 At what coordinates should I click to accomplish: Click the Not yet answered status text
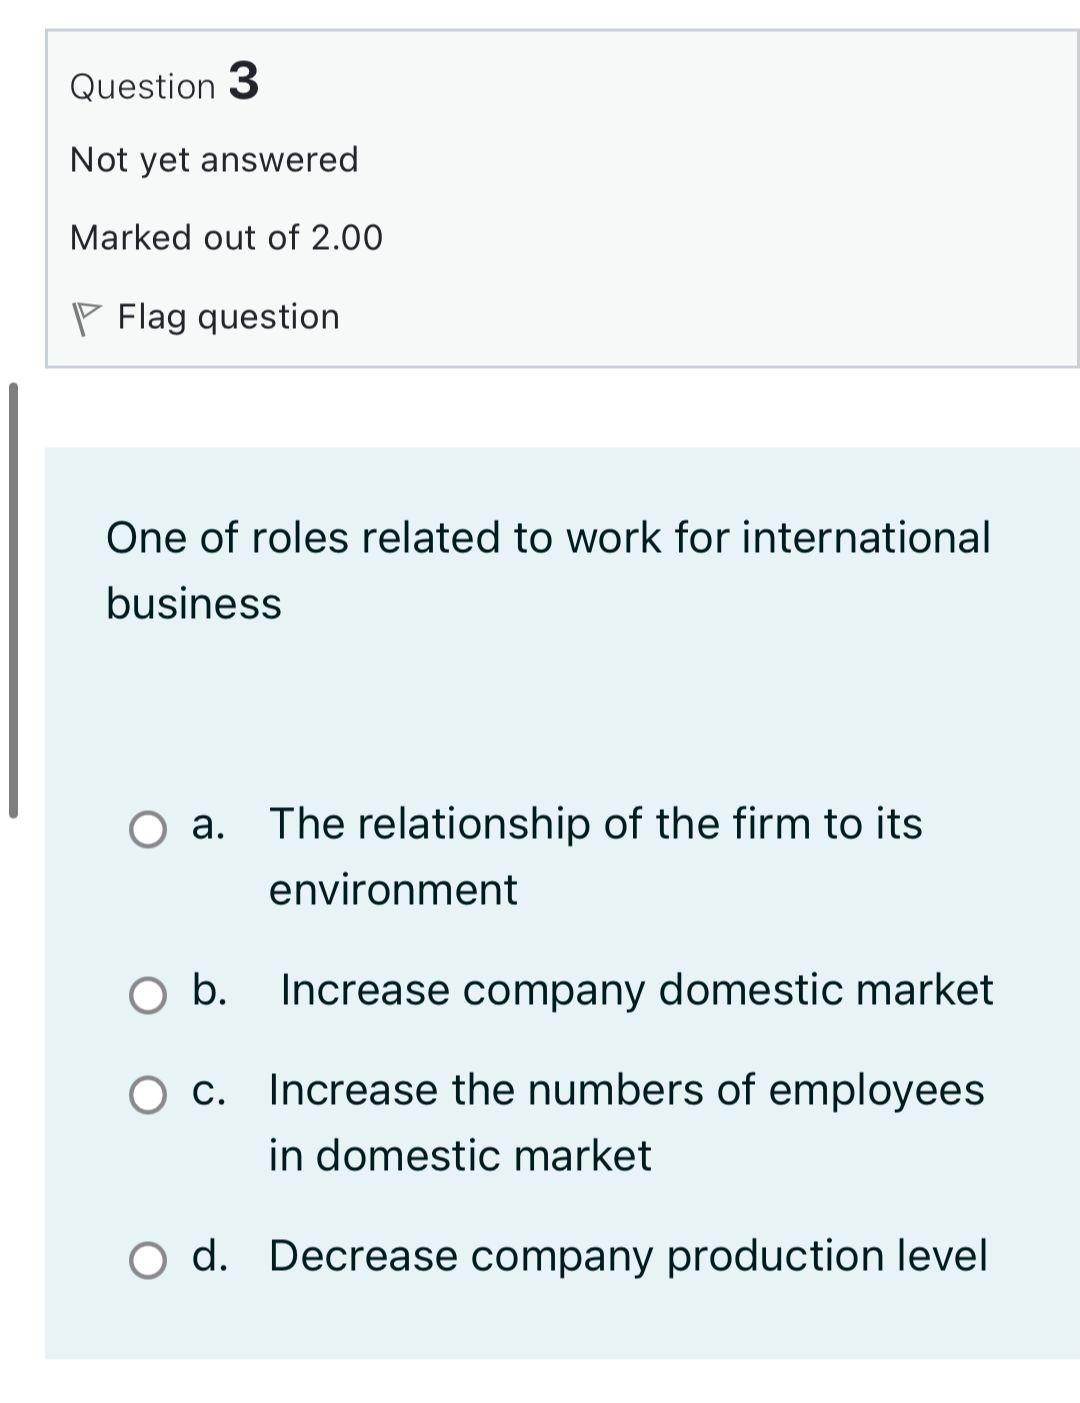click(213, 159)
